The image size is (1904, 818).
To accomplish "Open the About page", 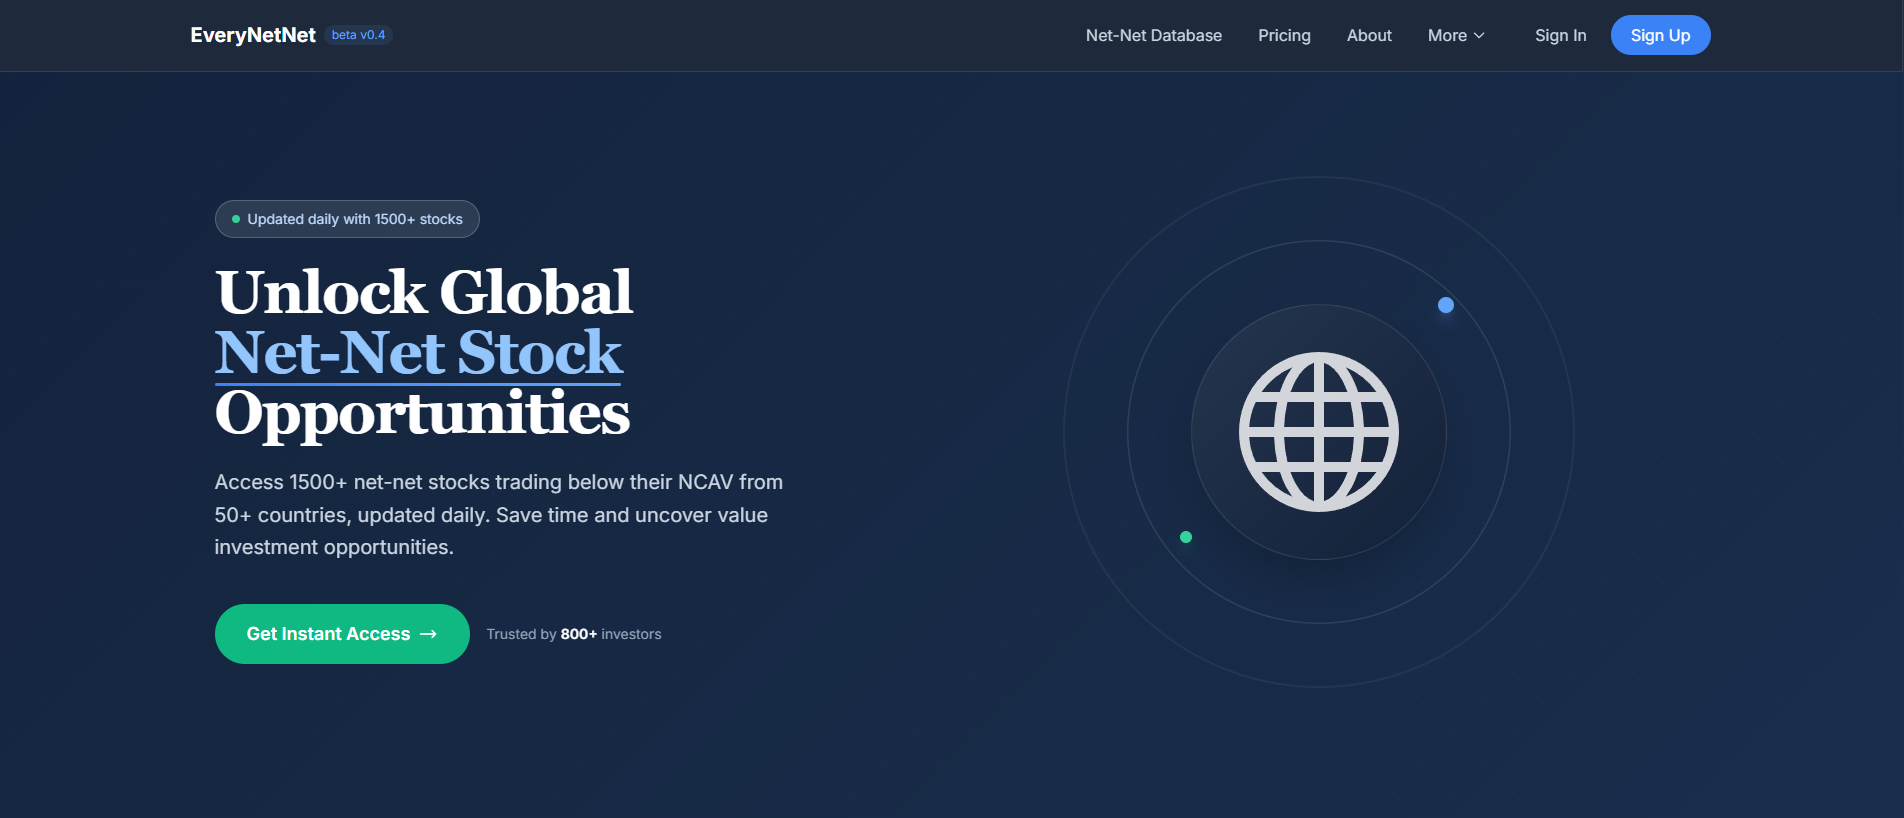I will click(1369, 35).
